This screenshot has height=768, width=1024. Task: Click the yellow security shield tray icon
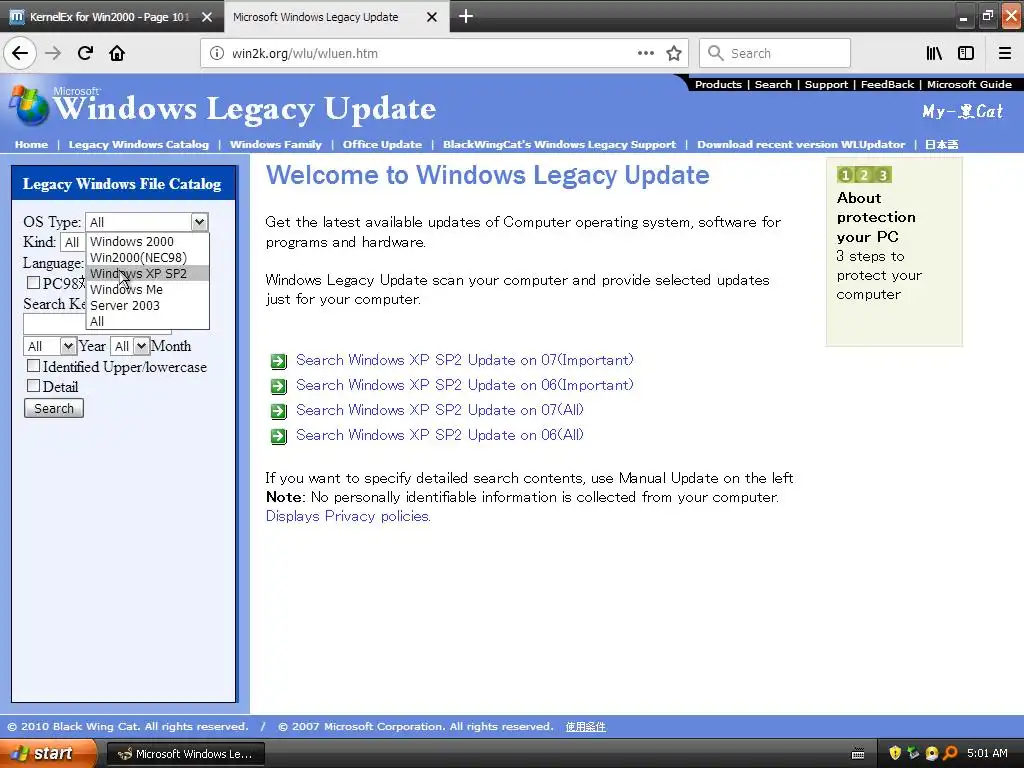[895, 753]
